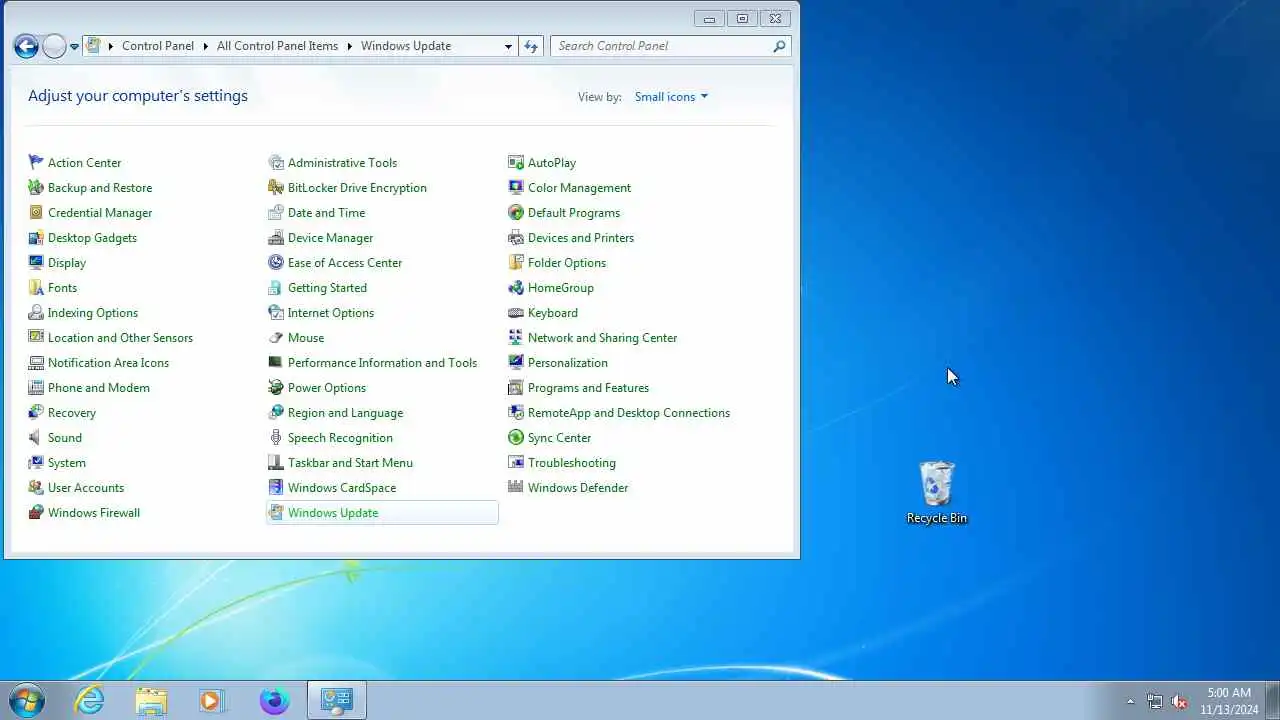The image size is (1280, 720).
Task: Open RemoteApp and Desktop Connections link
Action: tap(629, 412)
